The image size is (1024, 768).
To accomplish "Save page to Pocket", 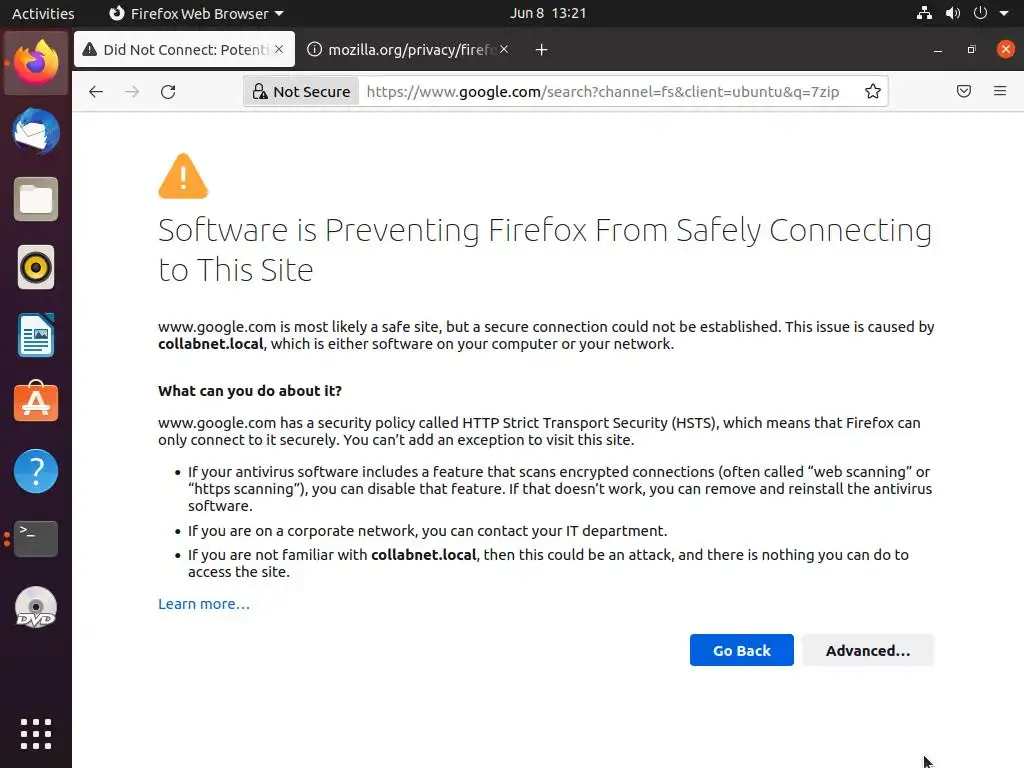I will click(x=964, y=92).
